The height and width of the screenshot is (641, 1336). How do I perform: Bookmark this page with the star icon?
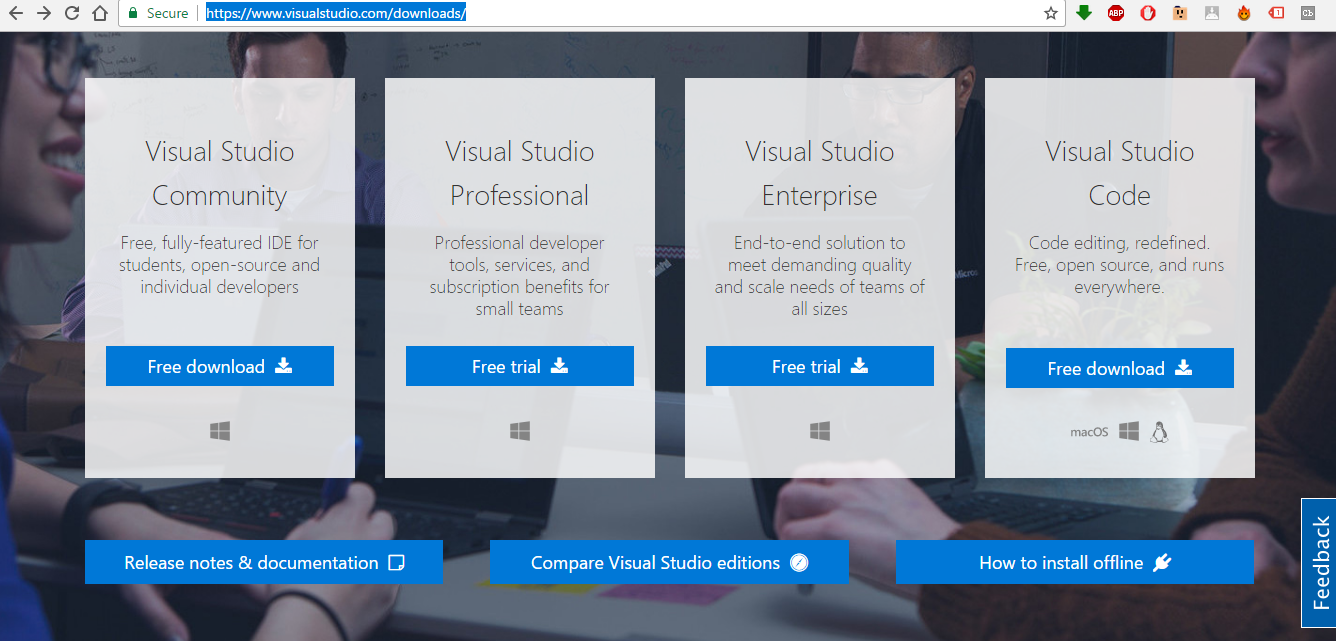click(1051, 13)
